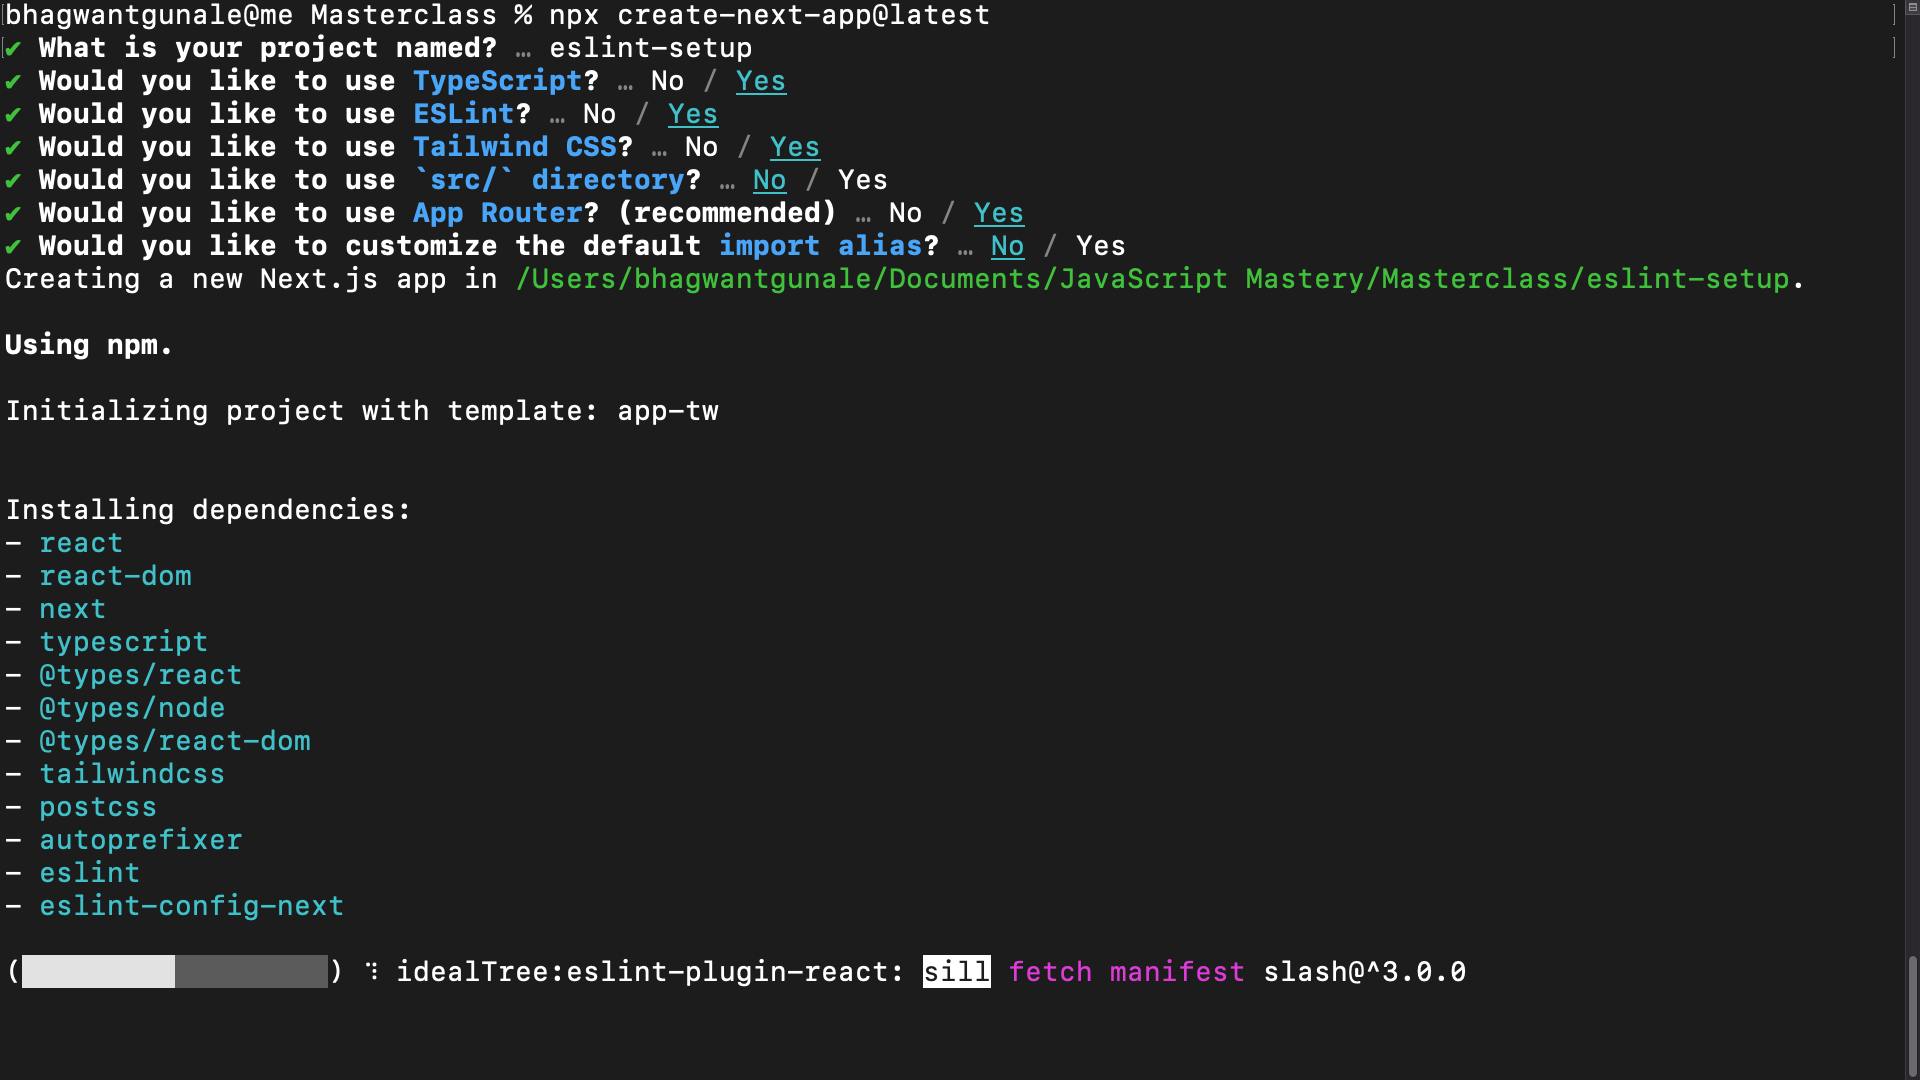Select underlined Yes for App Router option
The width and height of the screenshot is (1920, 1080).
(x=998, y=213)
